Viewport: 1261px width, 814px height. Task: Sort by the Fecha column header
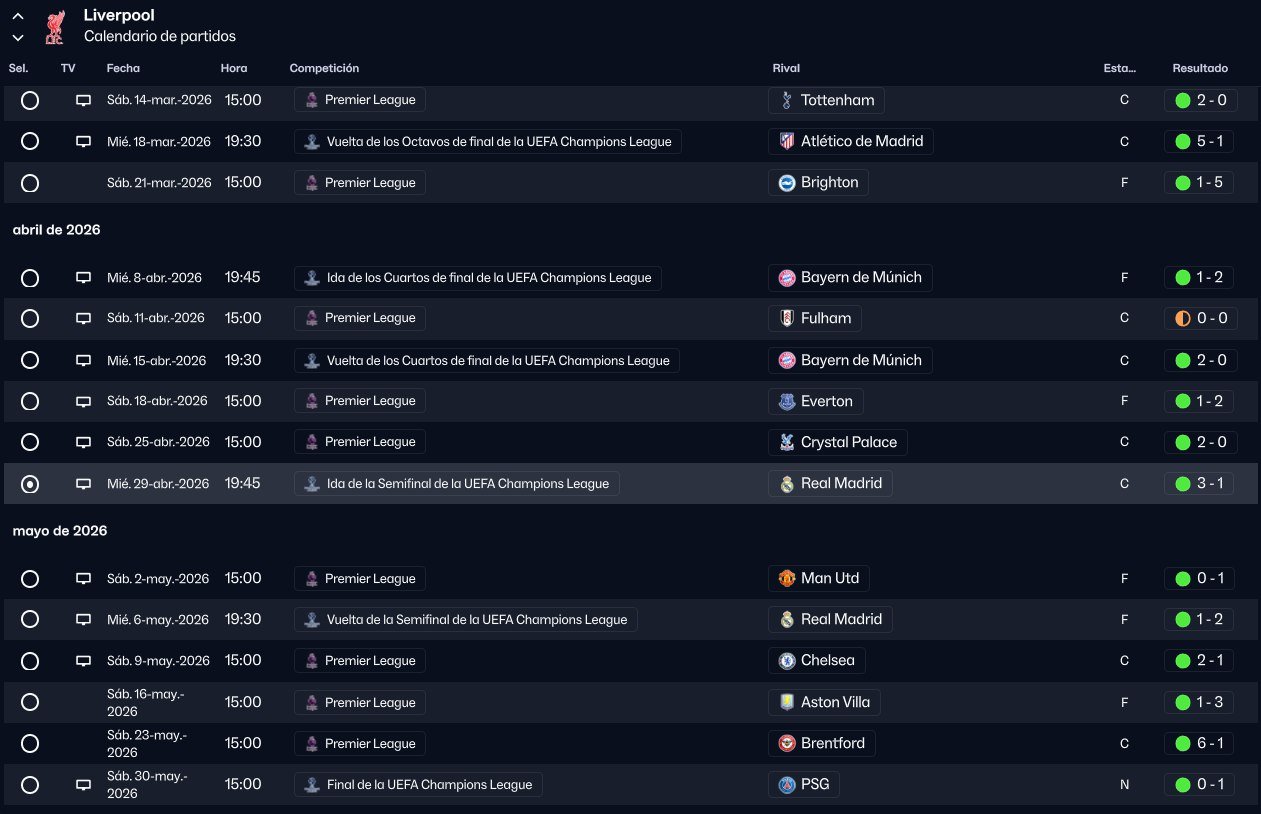tap(123, 68)
